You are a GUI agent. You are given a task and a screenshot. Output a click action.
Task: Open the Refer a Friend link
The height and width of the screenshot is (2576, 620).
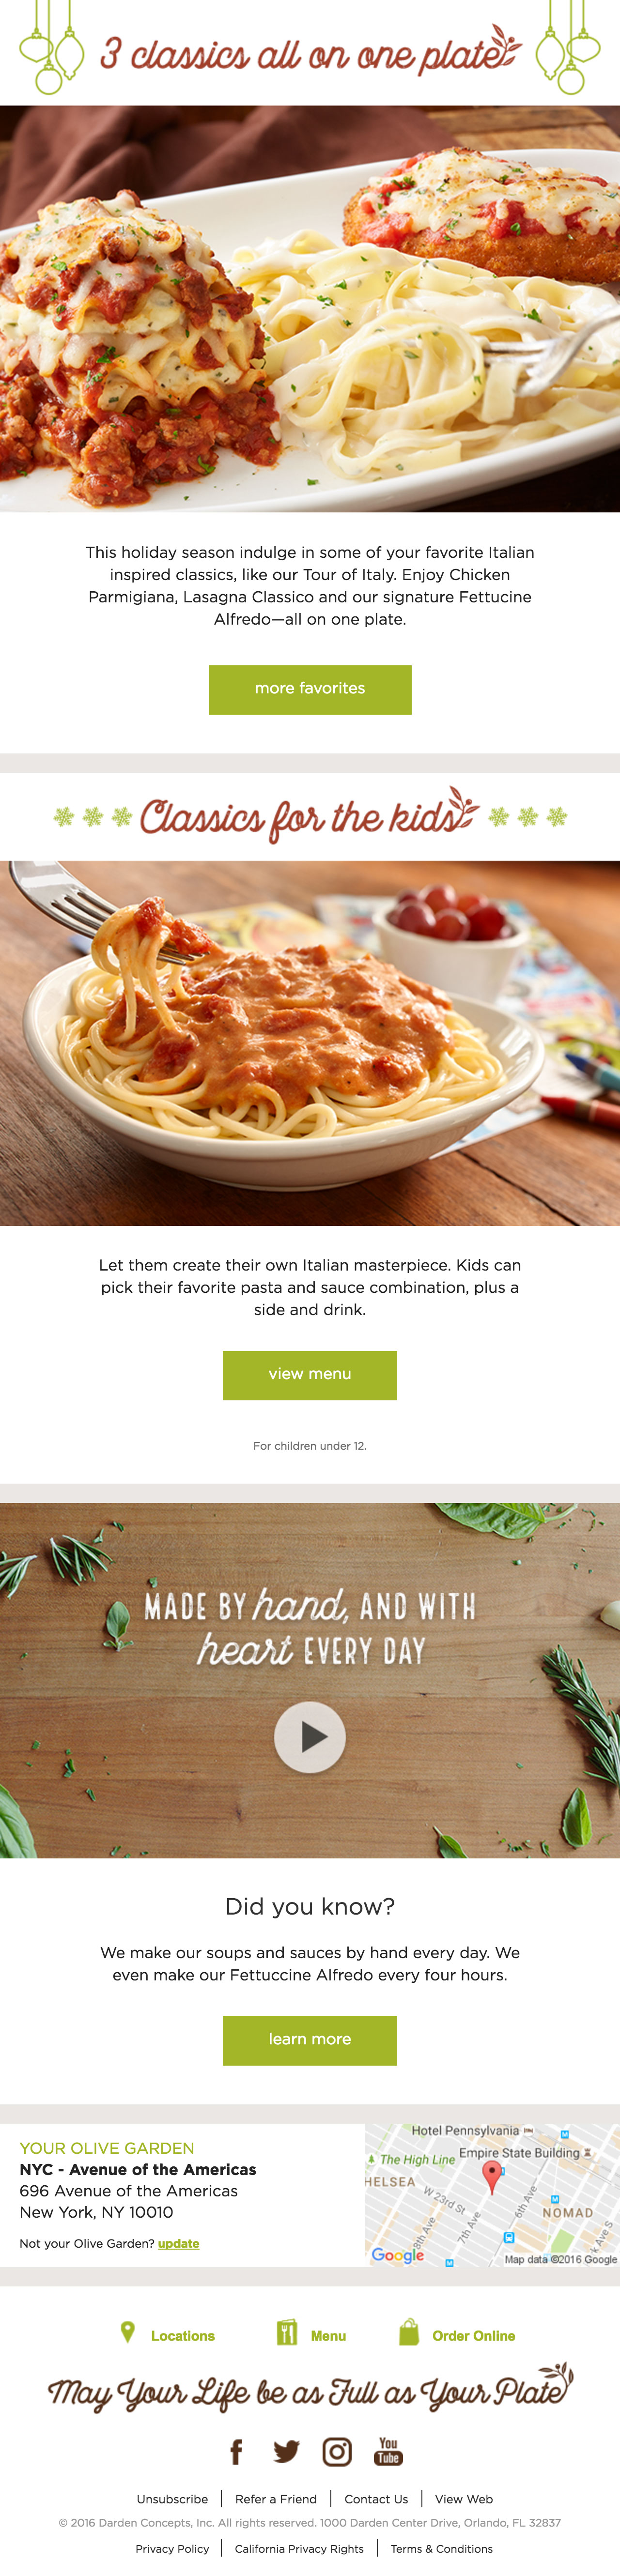click(276, 2499)
